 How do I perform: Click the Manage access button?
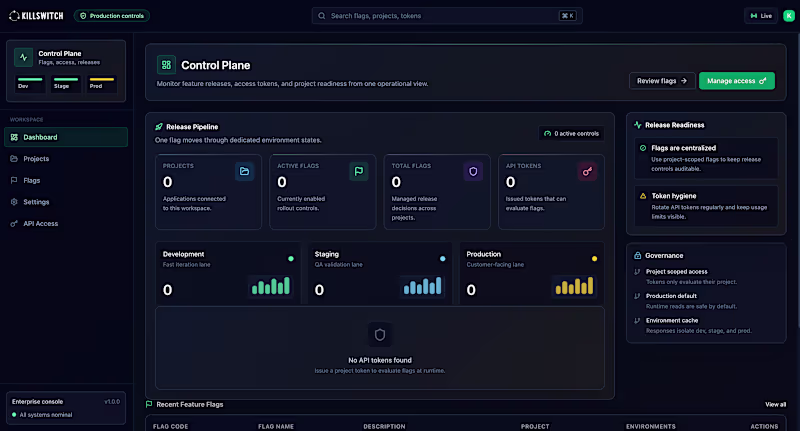(x=737, y=81)
